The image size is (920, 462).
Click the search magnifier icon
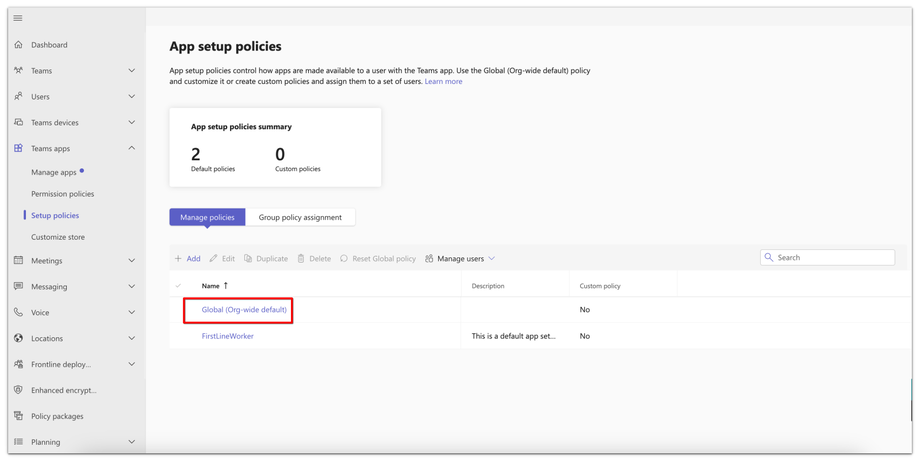point(769,258)
